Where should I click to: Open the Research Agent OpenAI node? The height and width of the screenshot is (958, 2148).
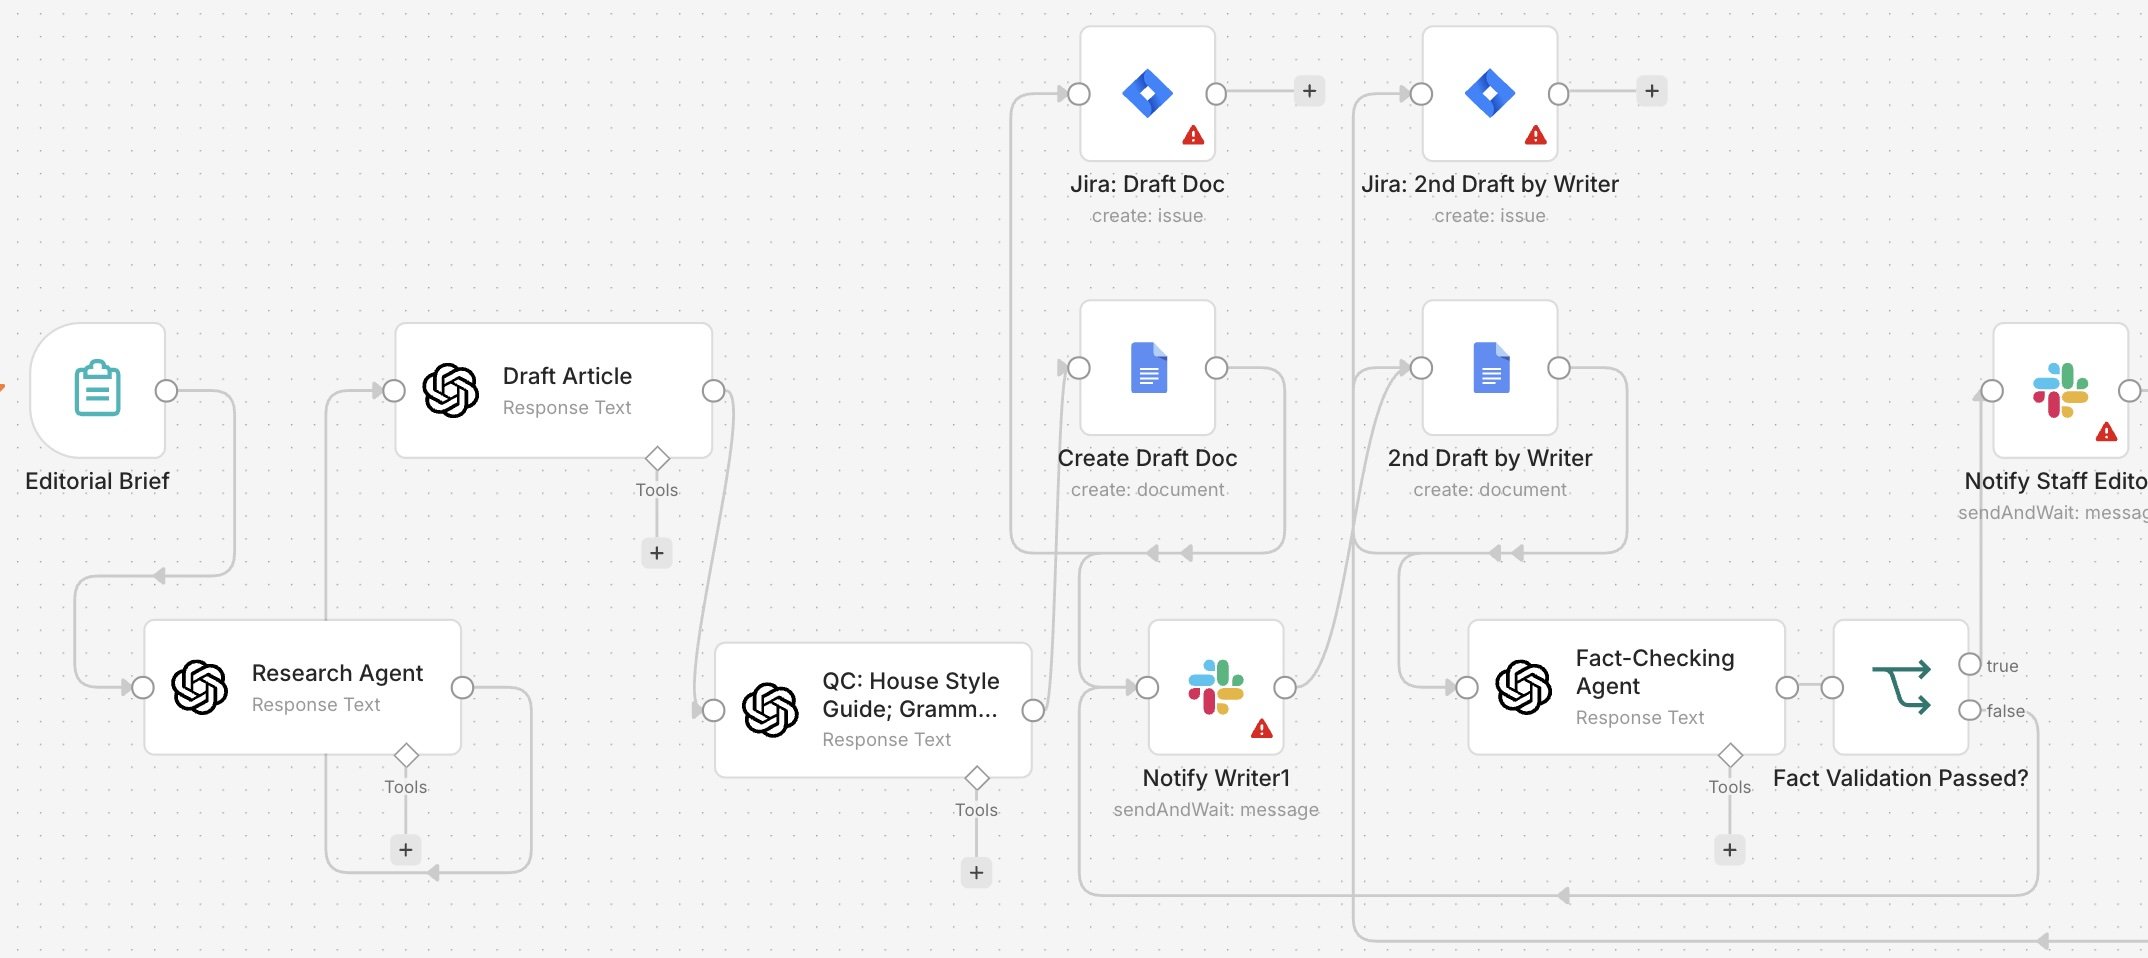302,687
